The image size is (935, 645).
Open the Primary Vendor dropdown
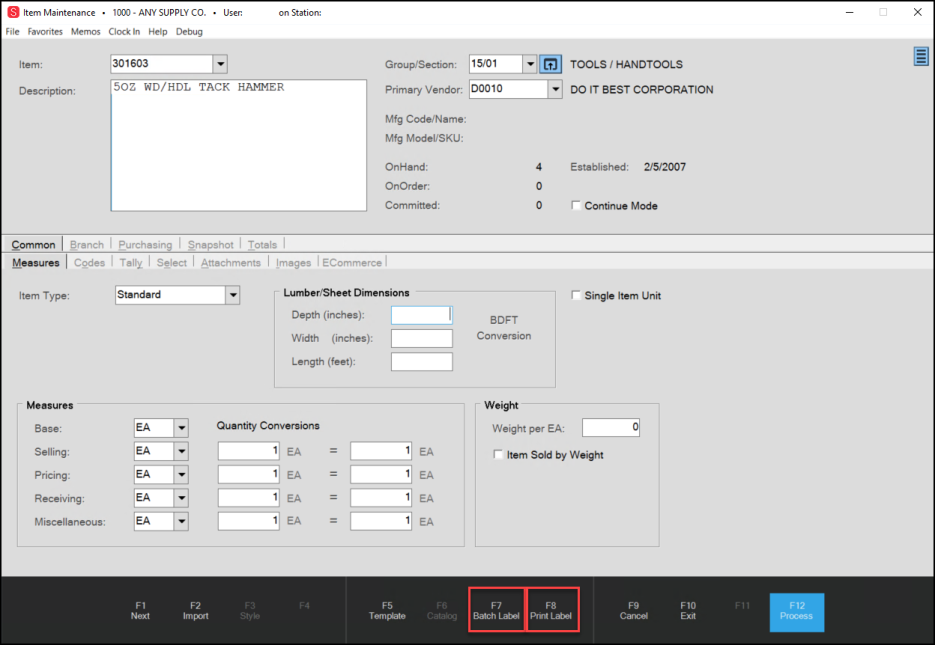coord(555,90)
